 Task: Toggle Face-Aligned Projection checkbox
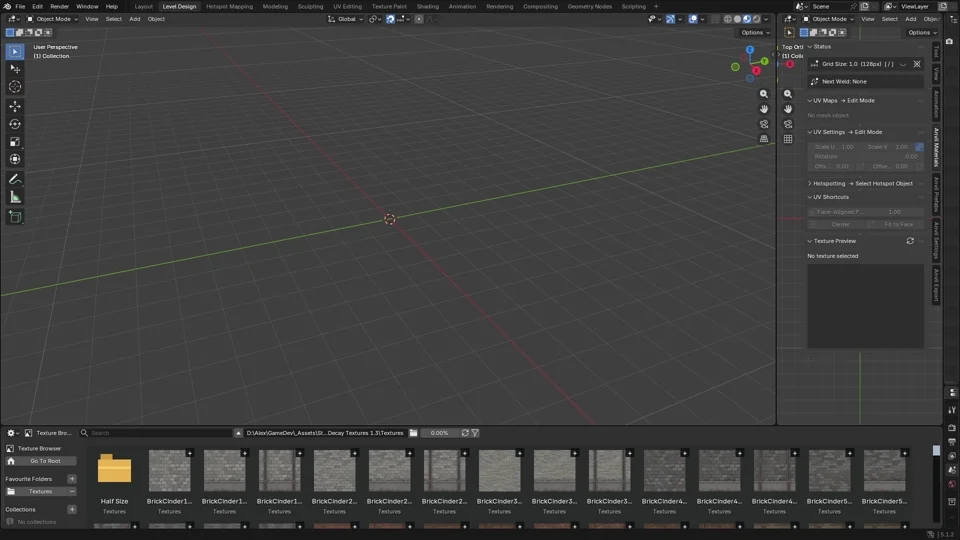point(812,212)
